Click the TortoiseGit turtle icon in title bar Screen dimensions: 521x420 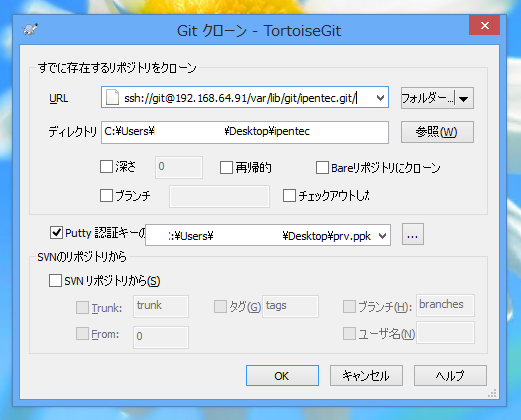pos(30,29)
